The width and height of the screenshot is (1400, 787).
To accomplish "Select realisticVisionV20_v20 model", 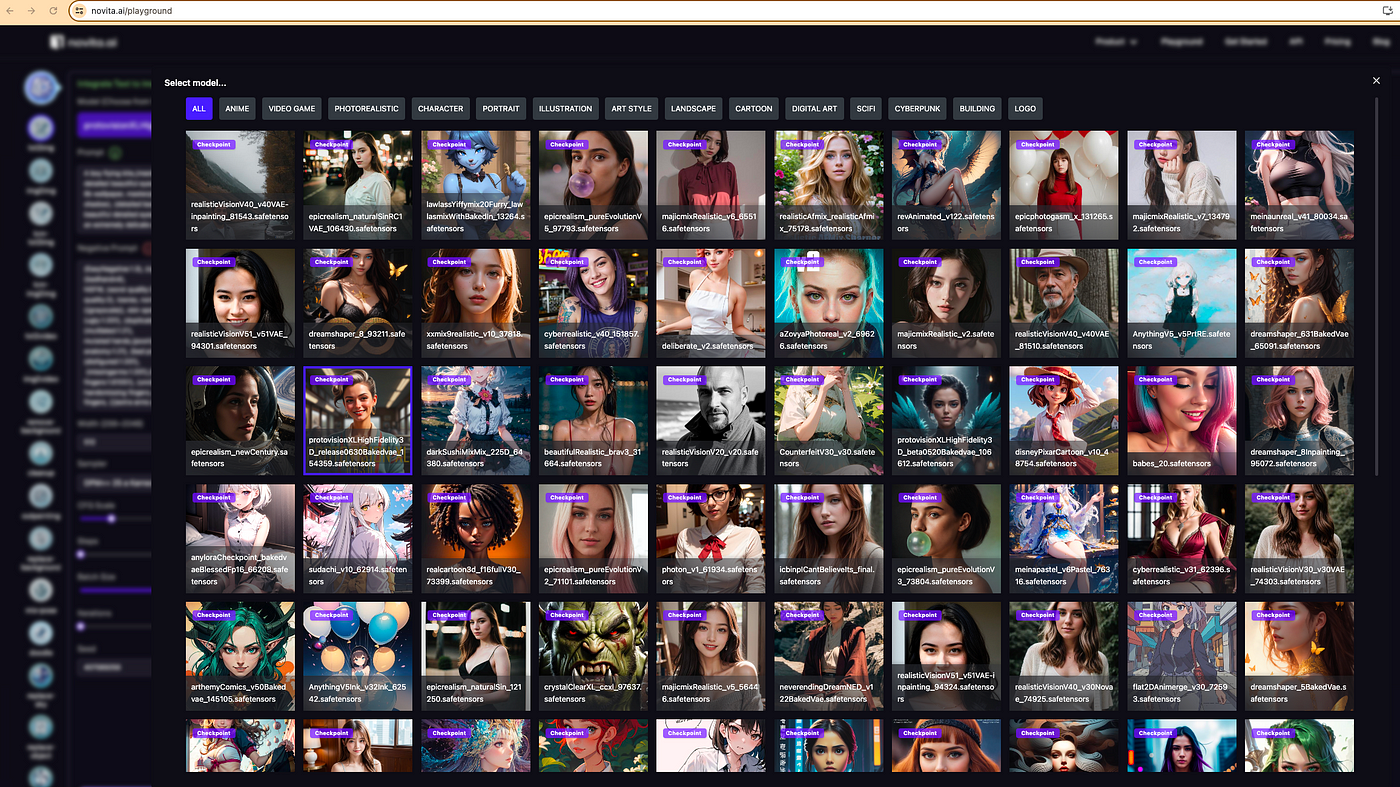I will pyautogui.click(x=711, y=420).
